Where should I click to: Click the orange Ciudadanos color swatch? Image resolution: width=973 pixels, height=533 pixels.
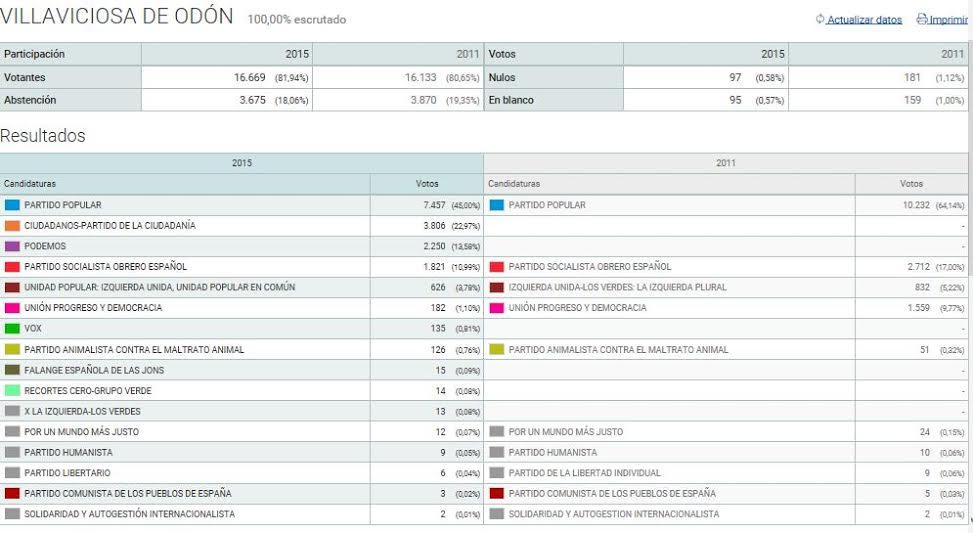click(x=12, y=226)
